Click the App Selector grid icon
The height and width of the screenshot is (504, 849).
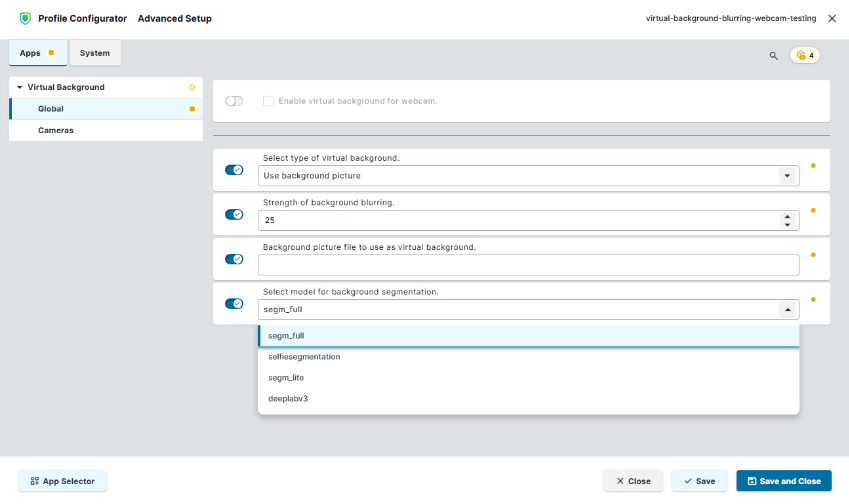(x=35, y=481)
